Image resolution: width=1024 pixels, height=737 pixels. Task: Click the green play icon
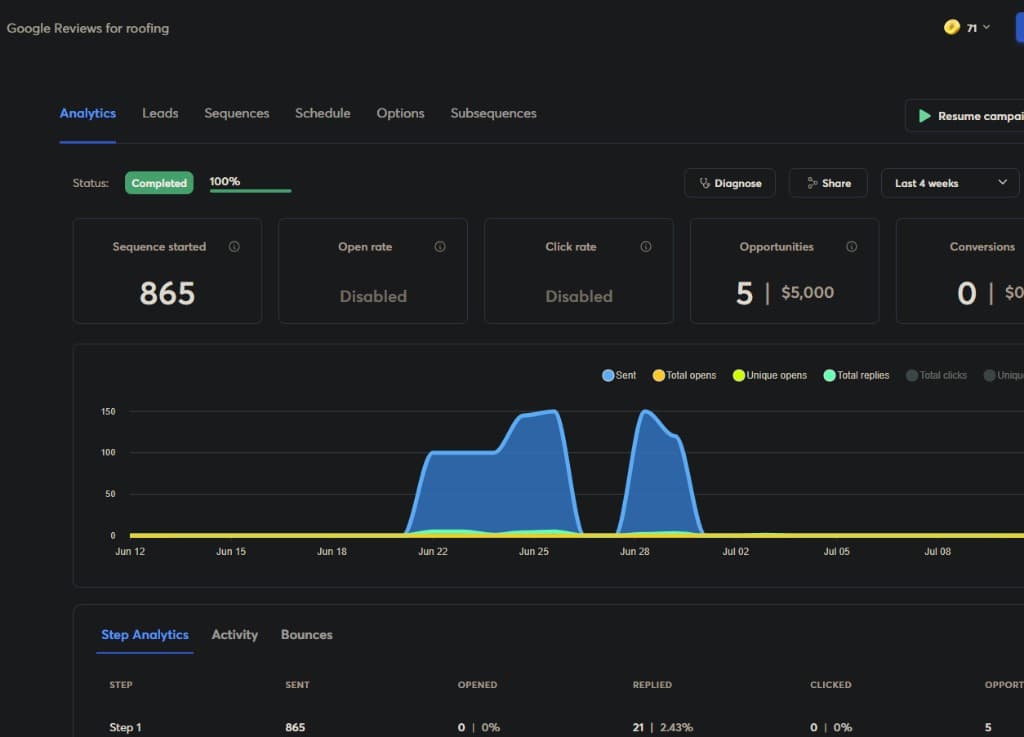[x=924, y=116]
